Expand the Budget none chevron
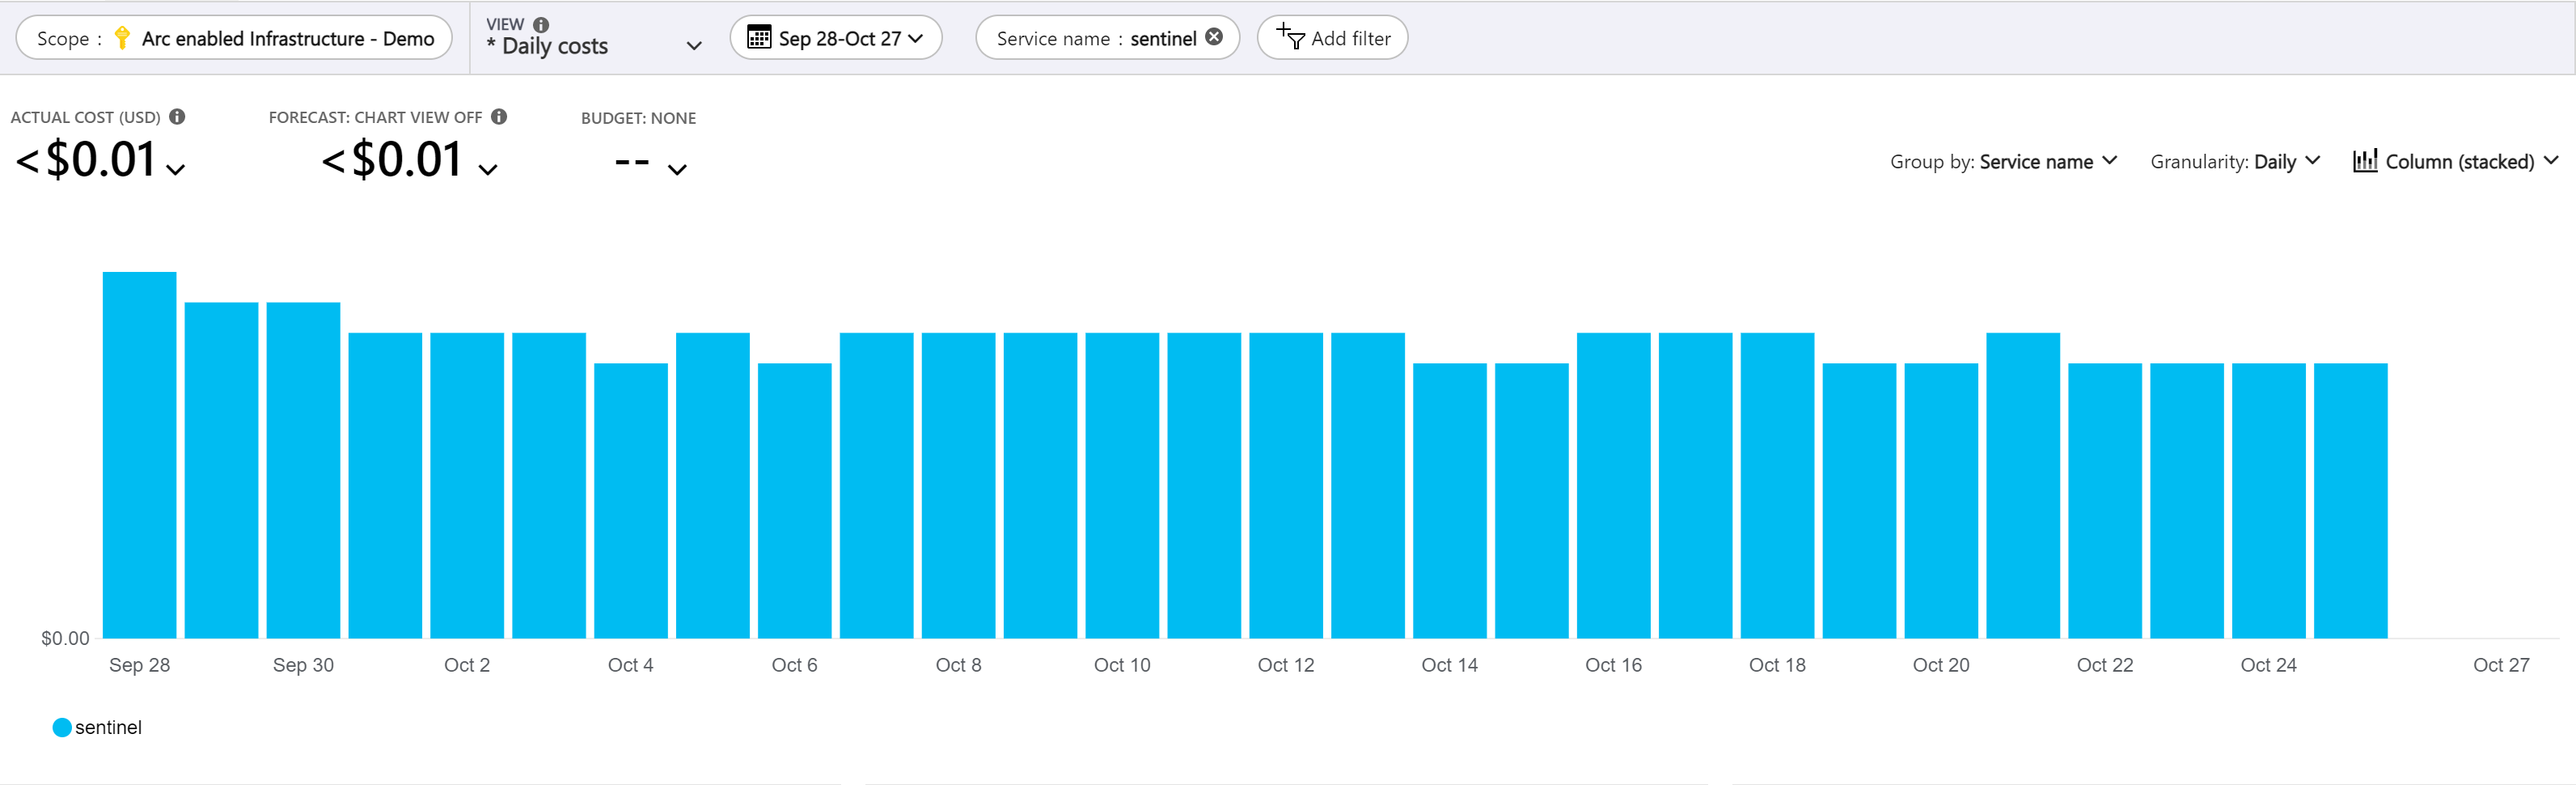2576x785 pixels. (x=677, y=170)
